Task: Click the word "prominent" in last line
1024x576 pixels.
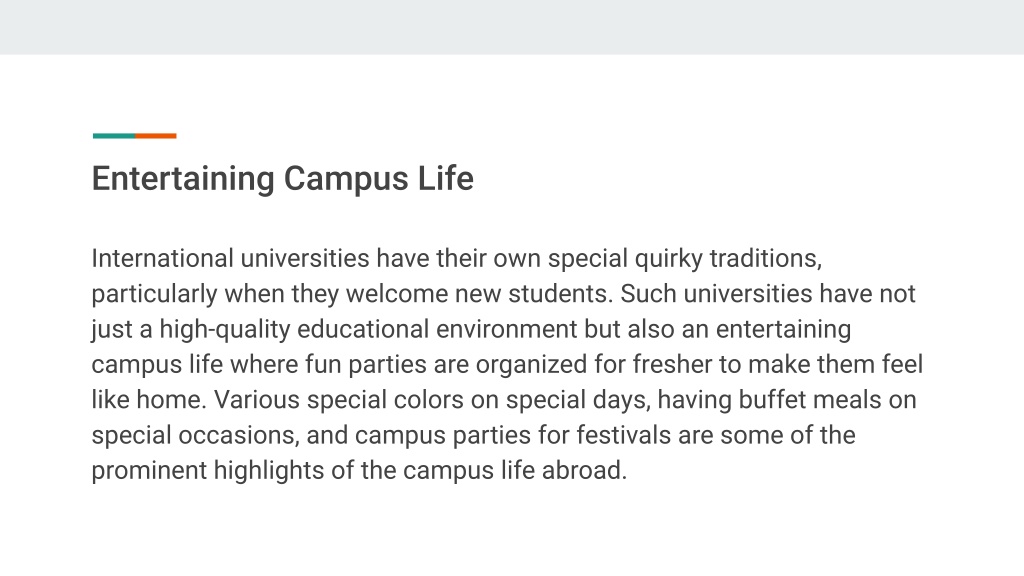Action: click(x=149, y=472)
